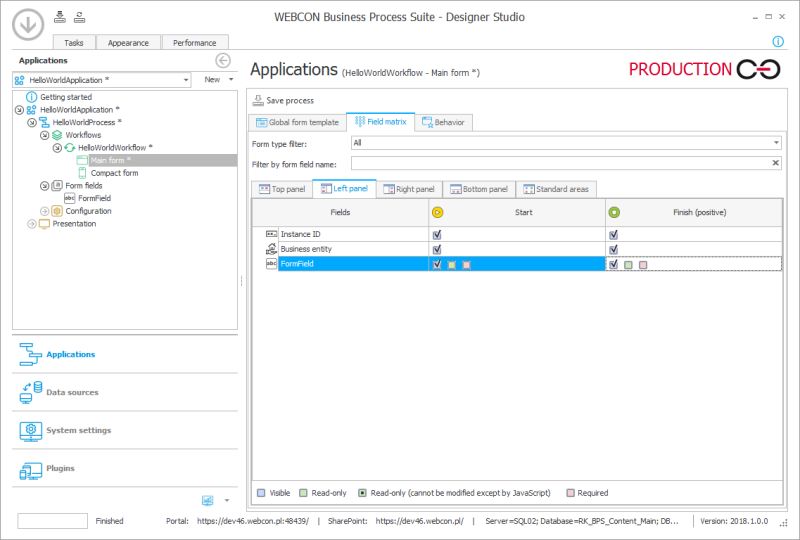Click the HelloWorldApplication tree node icon
Image resolution: width=800 pixels, height=540 pixels.
coord(32,110)
